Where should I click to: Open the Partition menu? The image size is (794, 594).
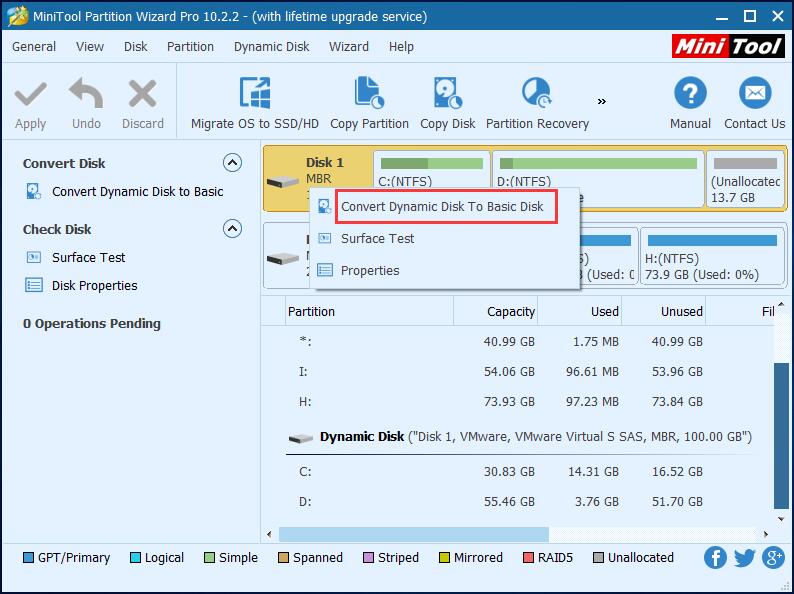(x=190, y=47)
